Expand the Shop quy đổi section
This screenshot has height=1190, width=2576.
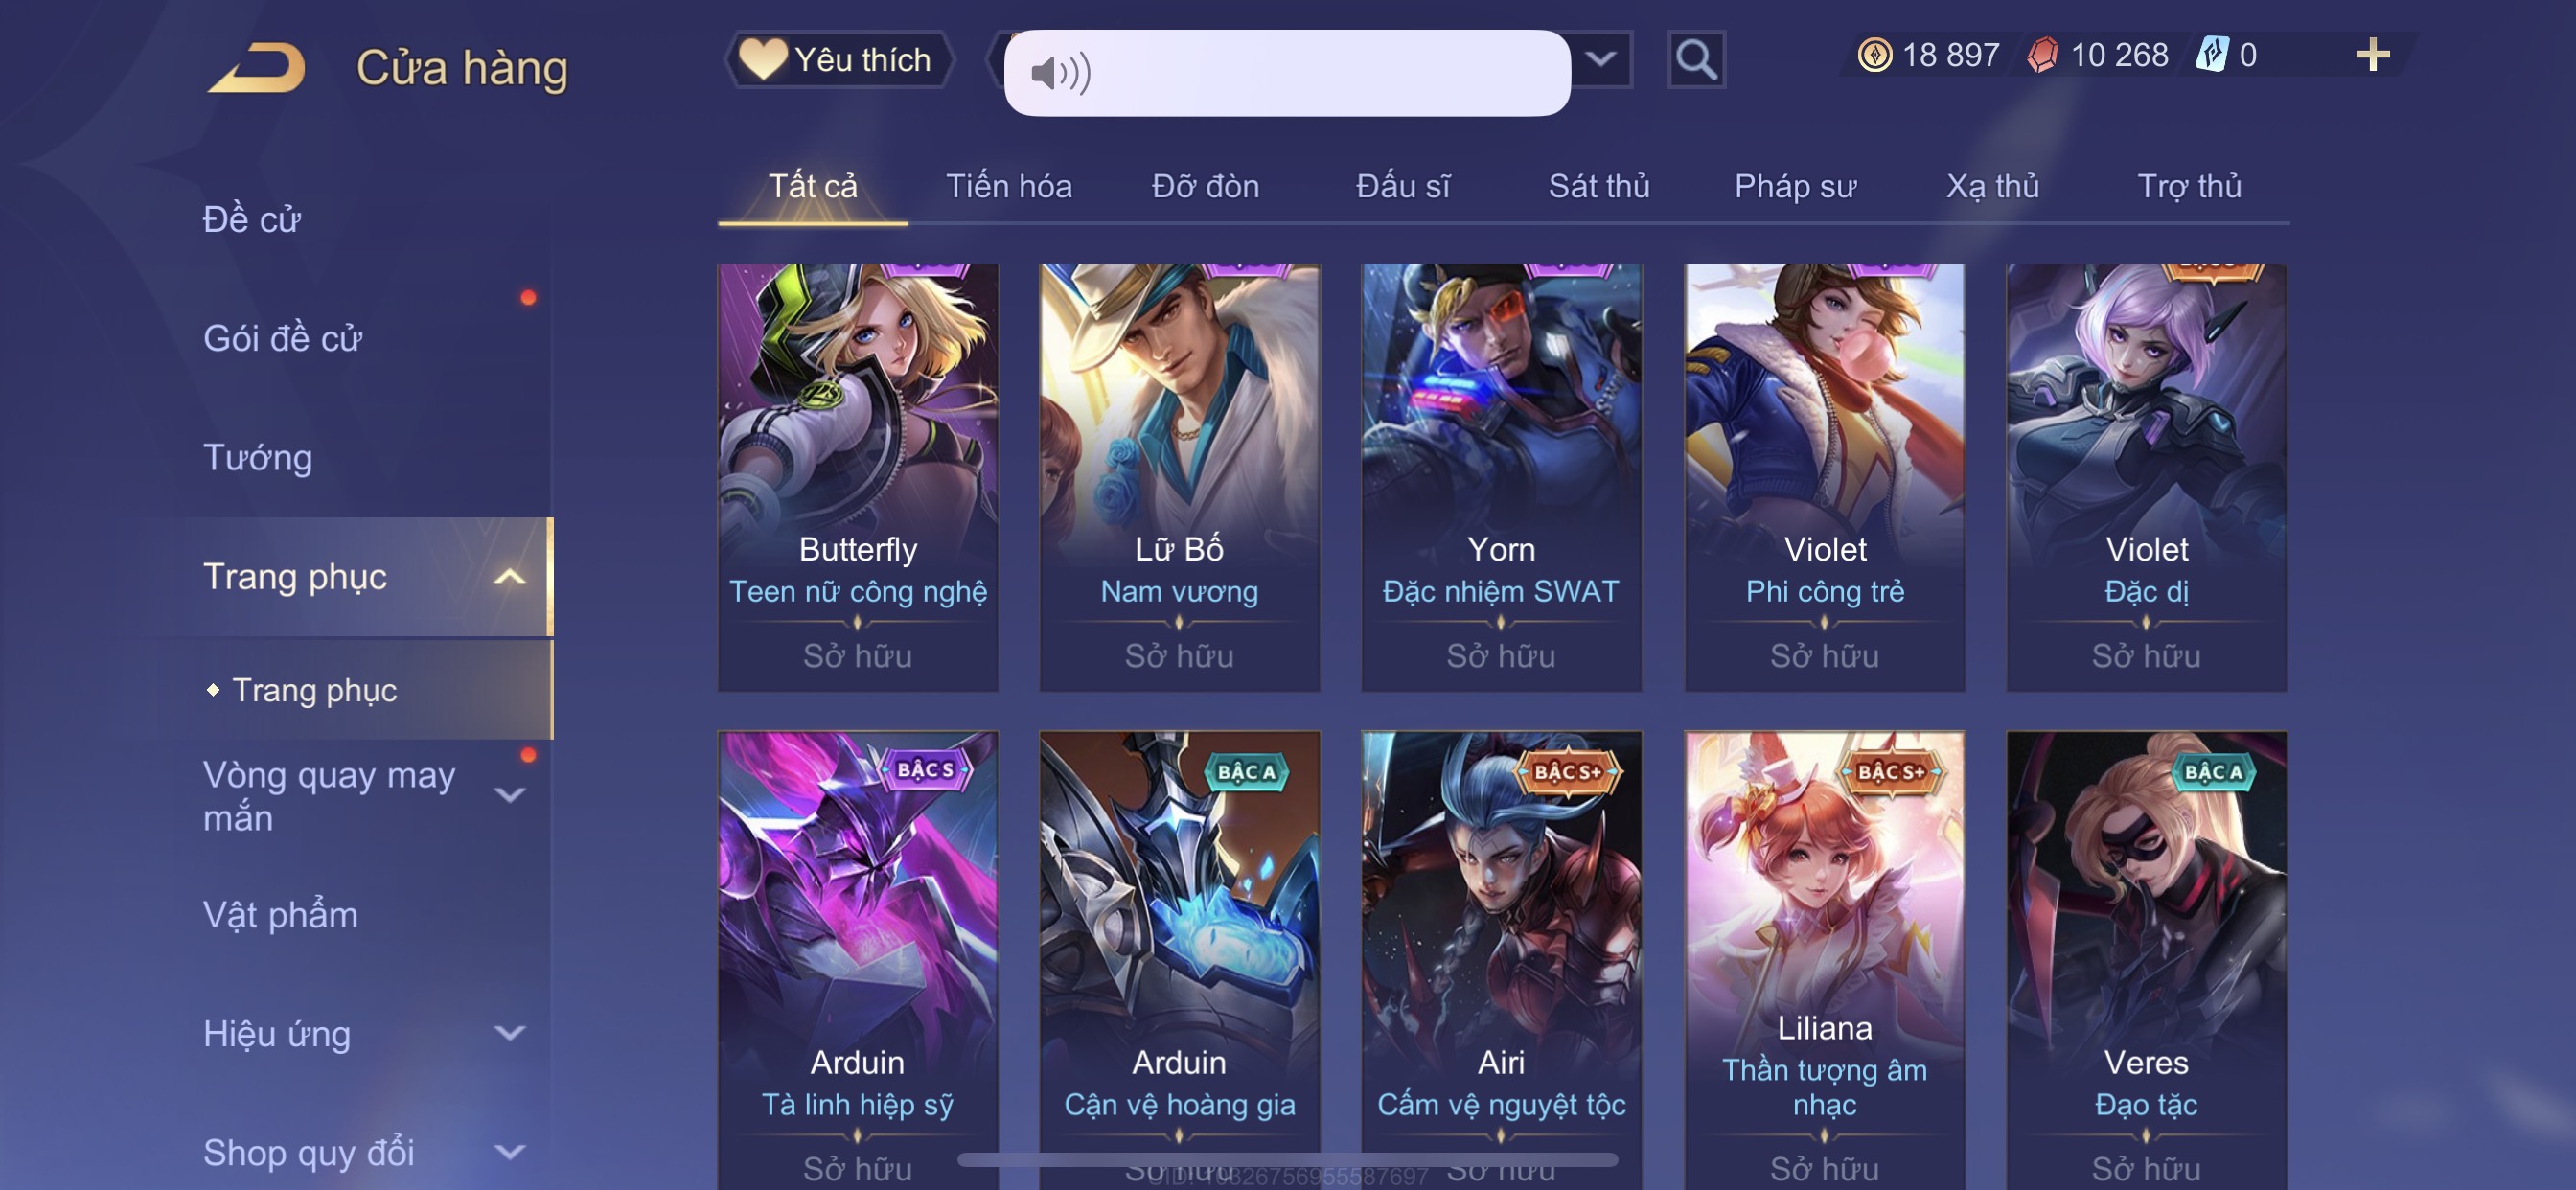(x=510, y=1152)
